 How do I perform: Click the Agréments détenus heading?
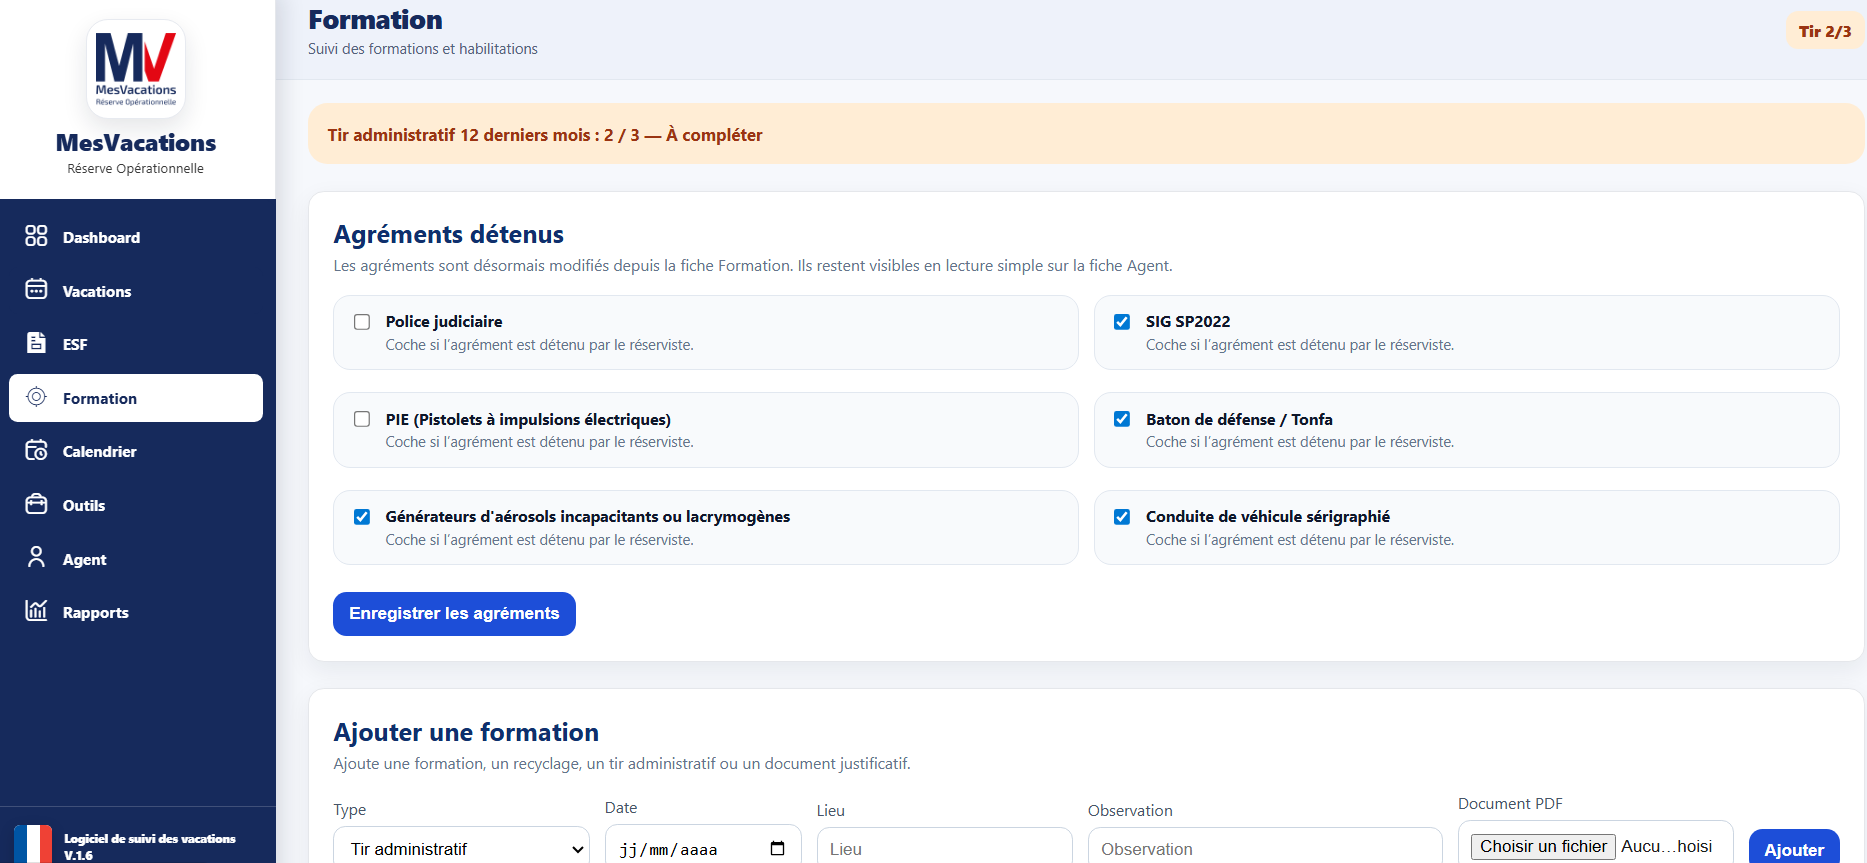click(449, 234)
